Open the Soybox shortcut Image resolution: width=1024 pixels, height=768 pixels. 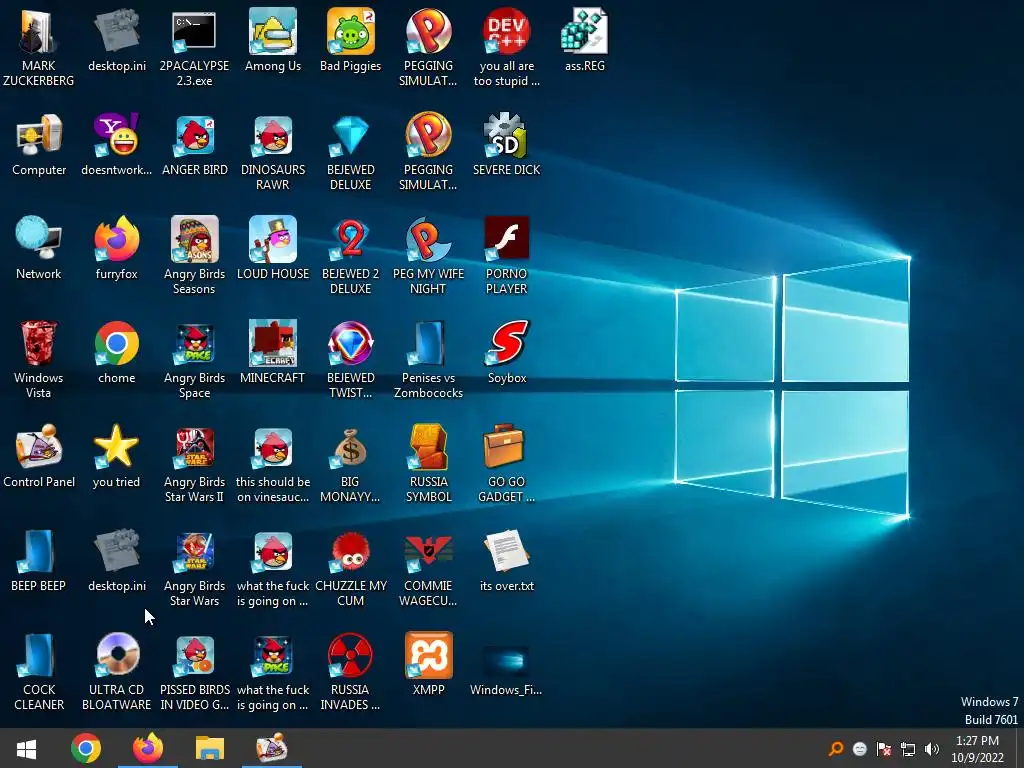507,352
